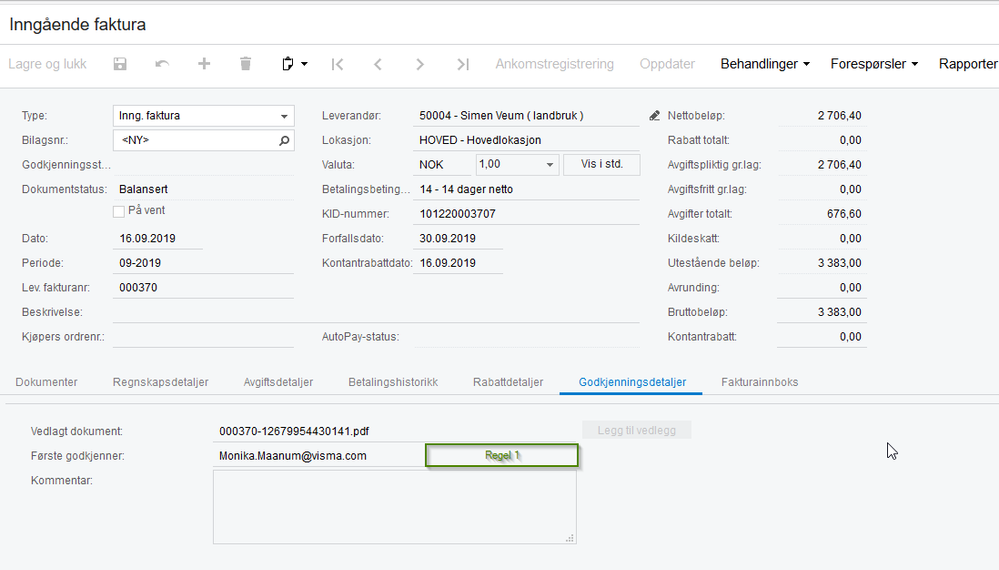
Task: Switch to the Fakturainnboks tab
Action: 759,382
